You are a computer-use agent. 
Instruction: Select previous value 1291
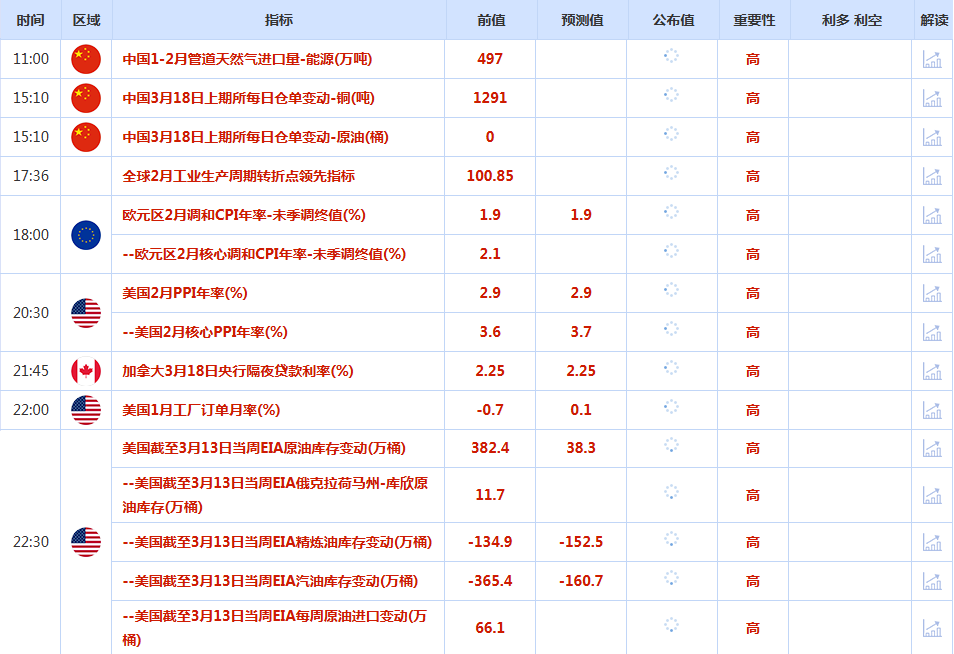(x=490, y=98)
